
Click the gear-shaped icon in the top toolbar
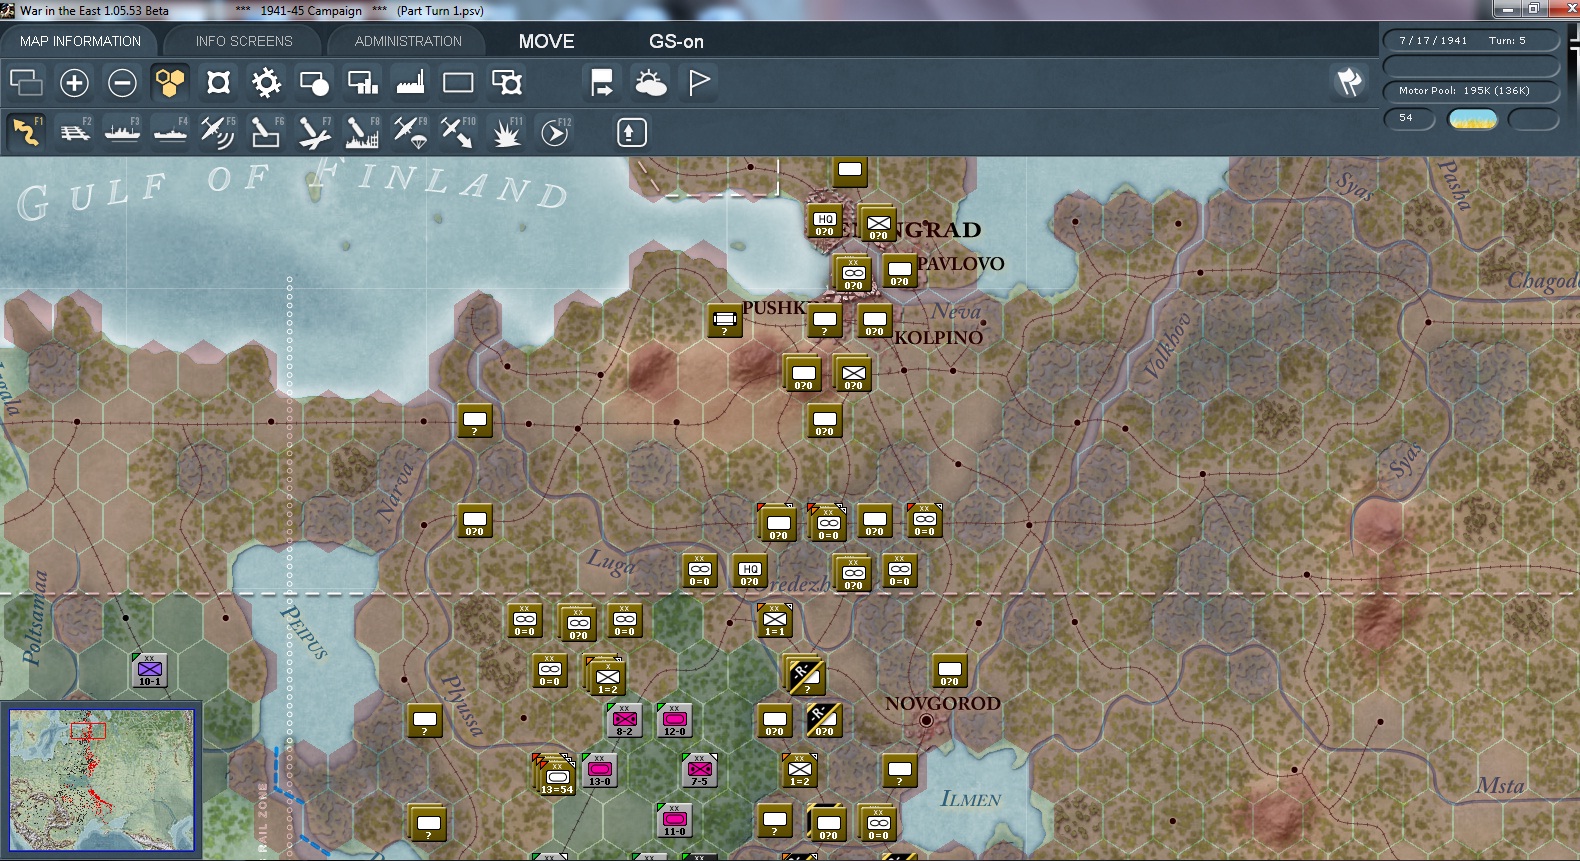tap(266, 82)
